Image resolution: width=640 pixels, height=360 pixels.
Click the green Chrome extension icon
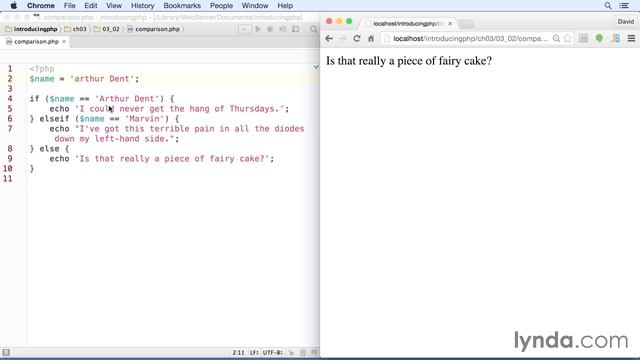[599, 38]
